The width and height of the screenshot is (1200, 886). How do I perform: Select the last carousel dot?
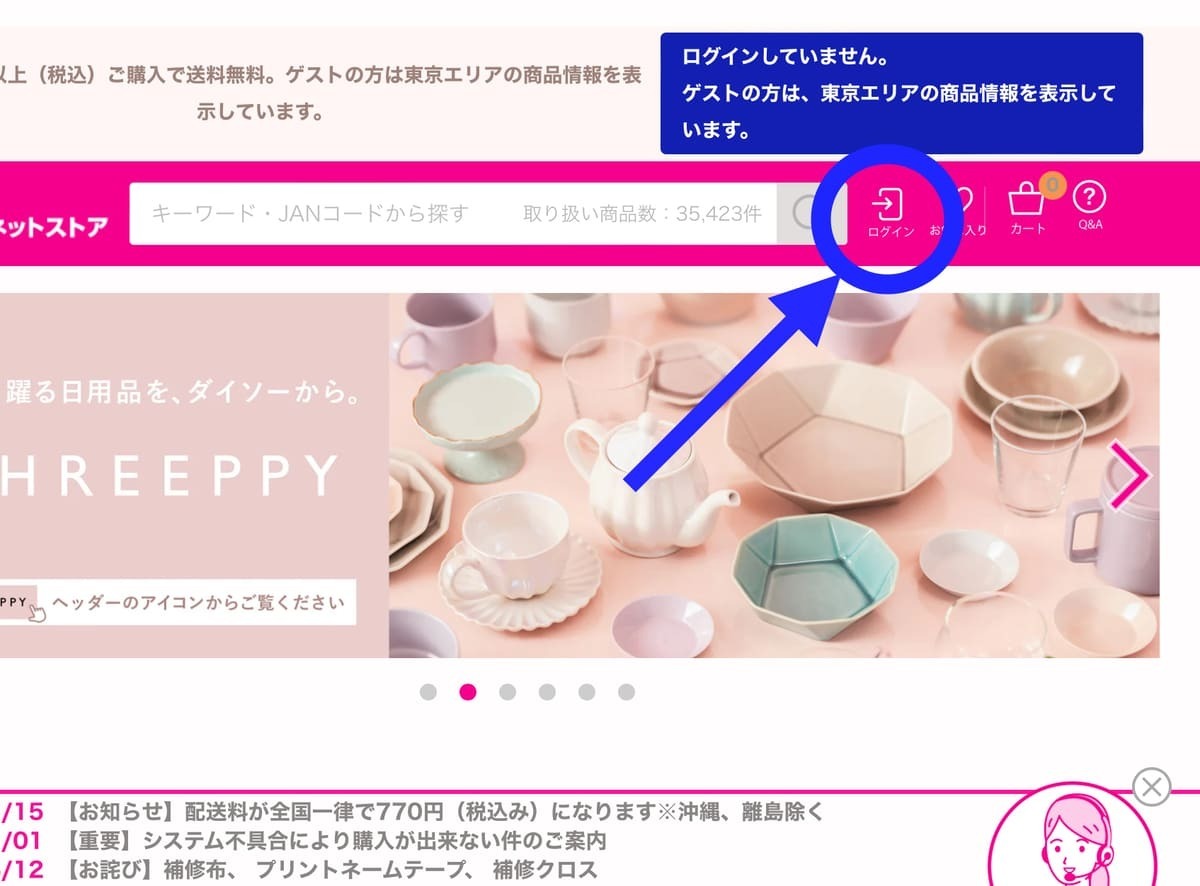point(626,692)
